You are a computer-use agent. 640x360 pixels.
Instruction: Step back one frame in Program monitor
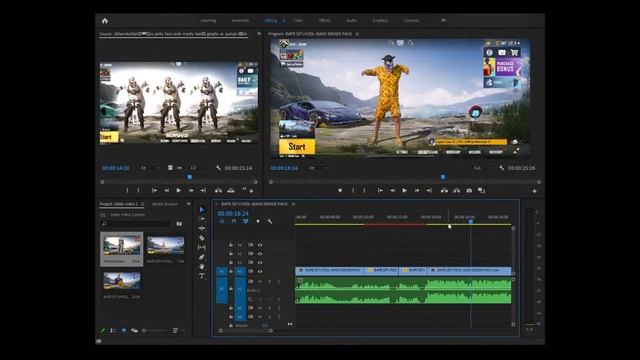coord(392,190)
